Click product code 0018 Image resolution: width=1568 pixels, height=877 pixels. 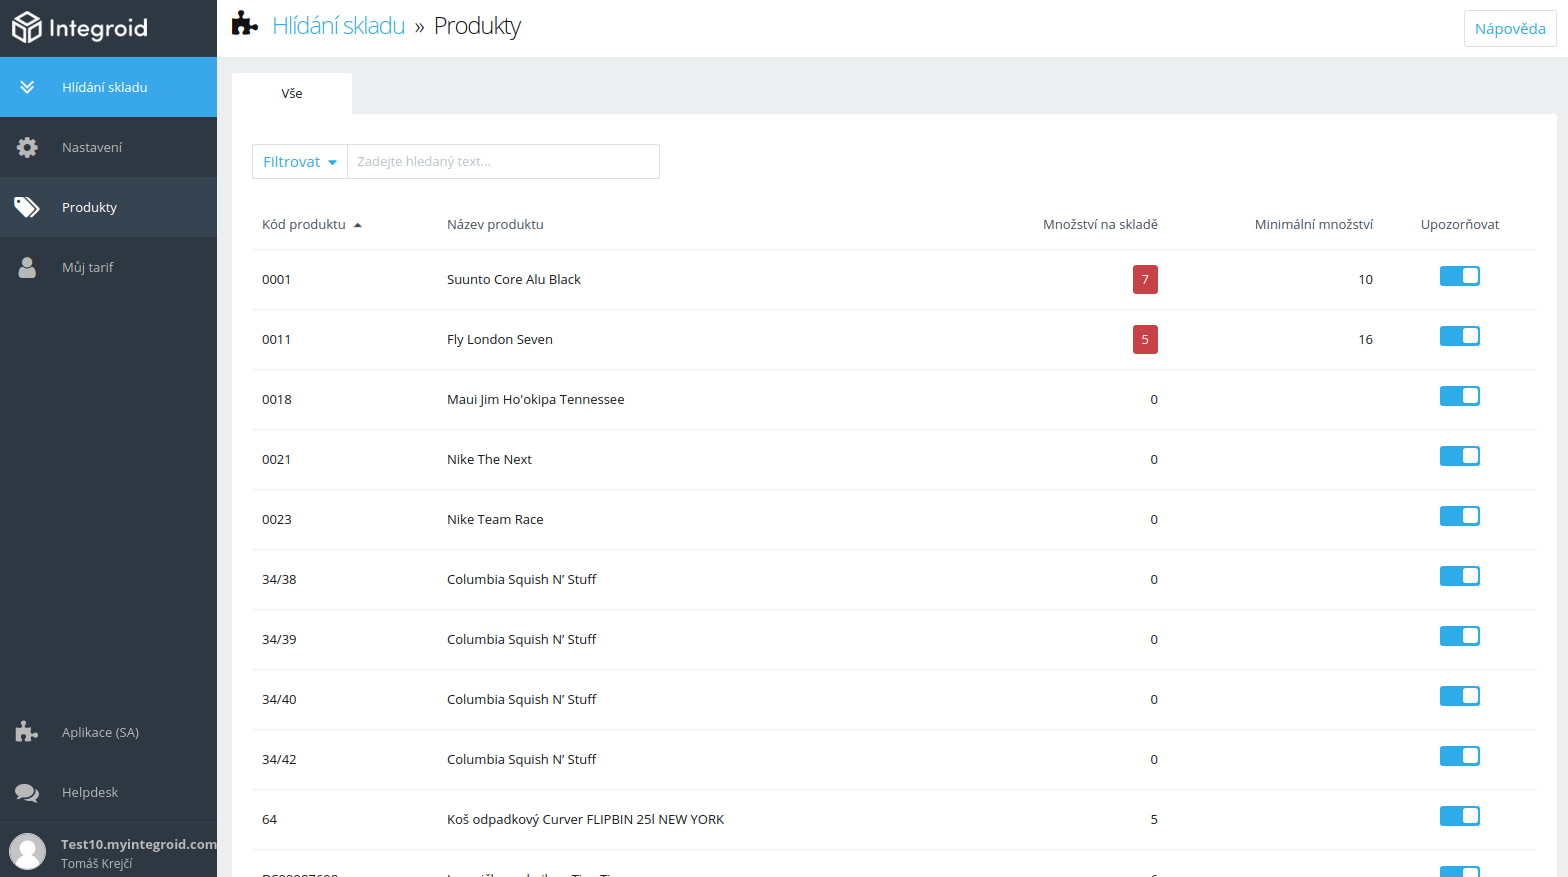pyautogui.click(x=277, y=399)
